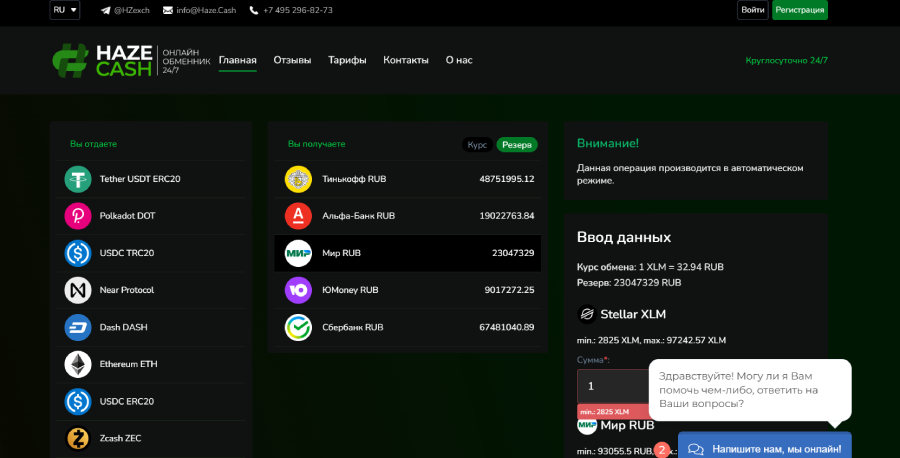Go to the Тарифы page

point(347,60)
